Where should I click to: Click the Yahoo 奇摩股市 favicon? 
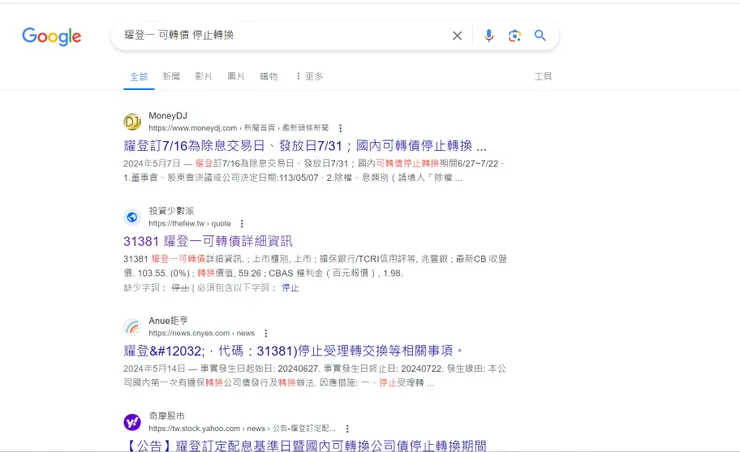pyautogui.click(x=132, y=422)
